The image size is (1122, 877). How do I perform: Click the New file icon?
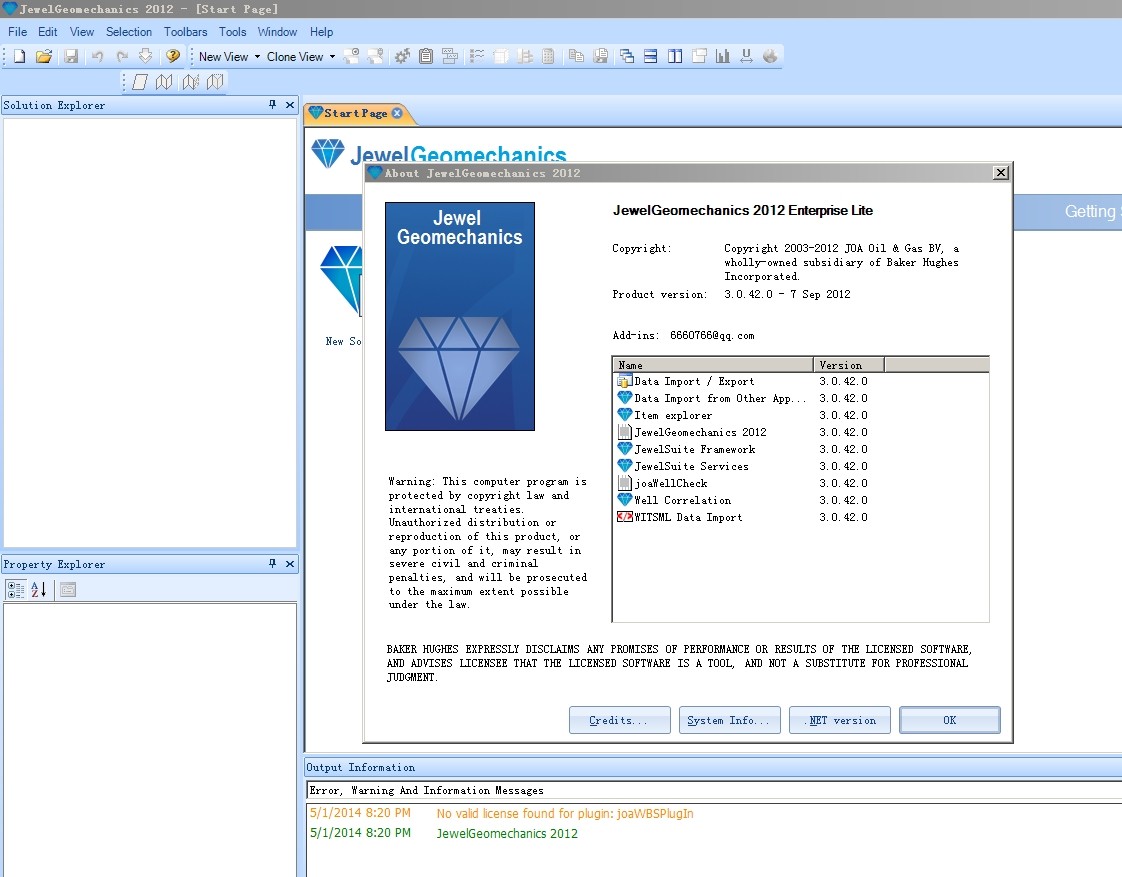click(x=19, y=56)
